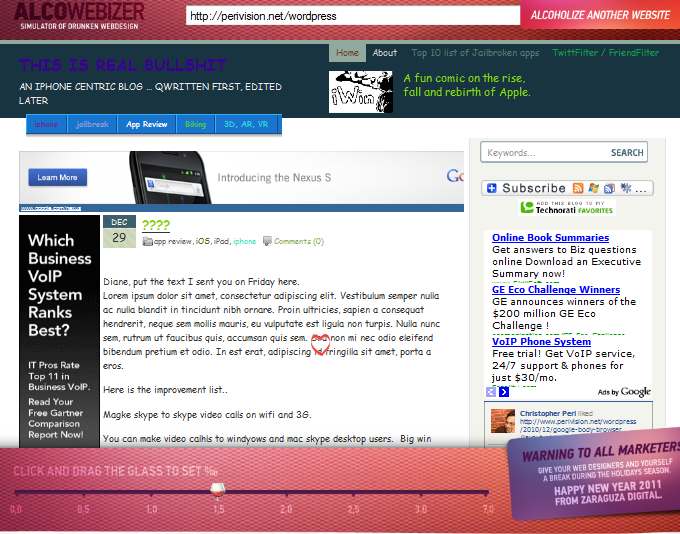The width and height of the screenshot is (680, 534).
Task: Click the www.google.com/nexus ad link
Action: [51, 209]
